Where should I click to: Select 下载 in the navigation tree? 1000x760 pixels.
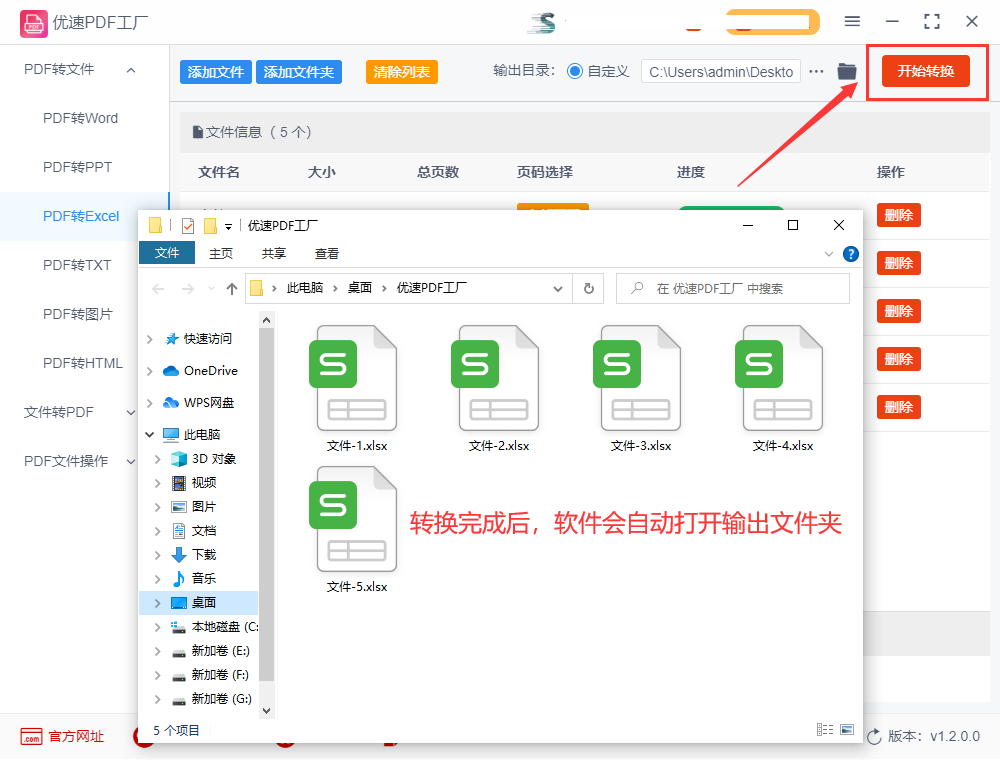point(204,555)
